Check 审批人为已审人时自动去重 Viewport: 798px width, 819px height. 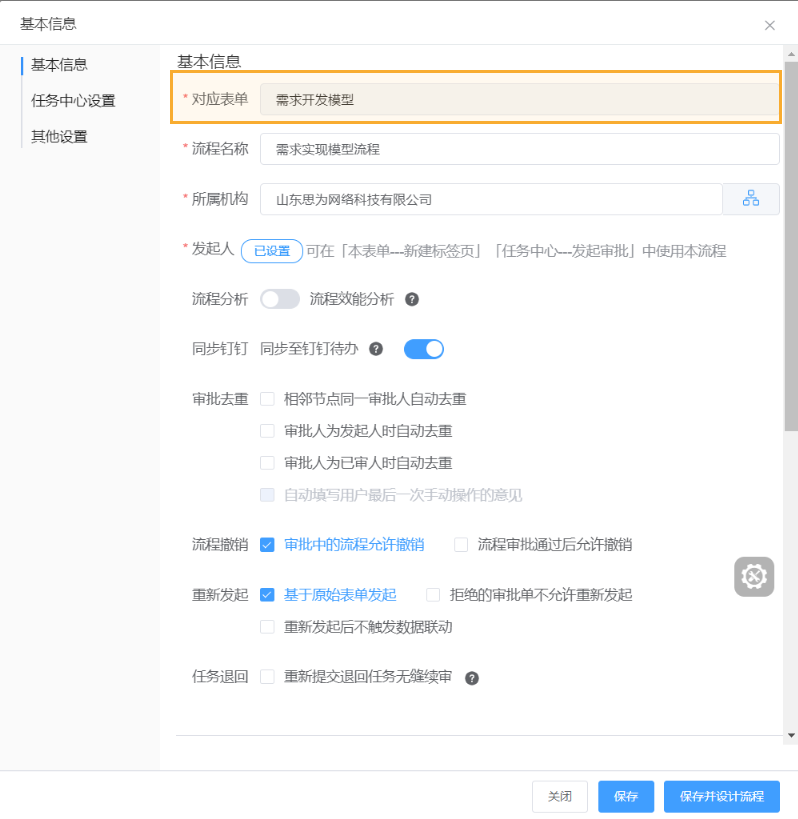(267, 463)
